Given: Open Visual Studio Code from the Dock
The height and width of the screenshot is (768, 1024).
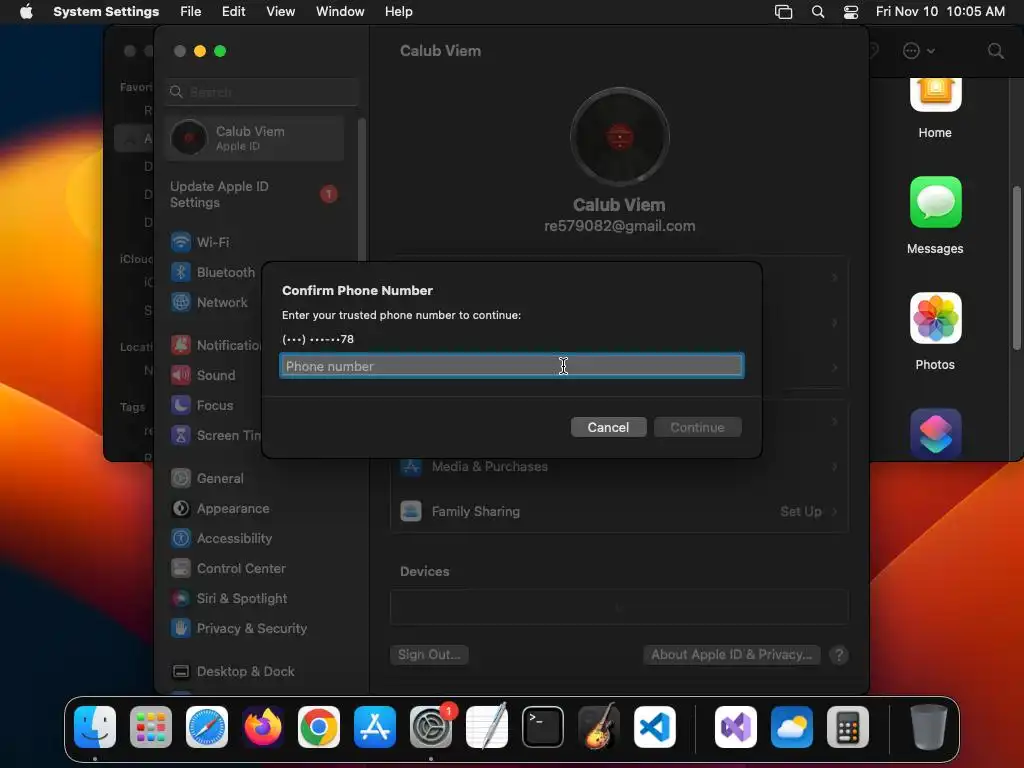Looking at the screenshot, I should coord(655,727).
